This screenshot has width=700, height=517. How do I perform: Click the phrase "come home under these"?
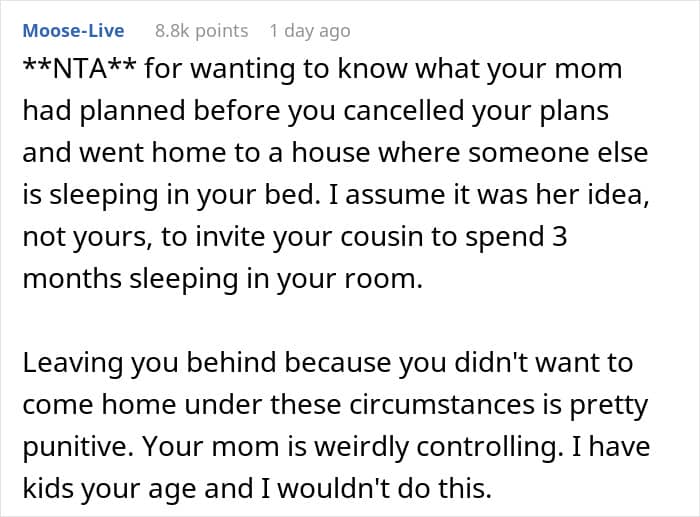[182, 405]
